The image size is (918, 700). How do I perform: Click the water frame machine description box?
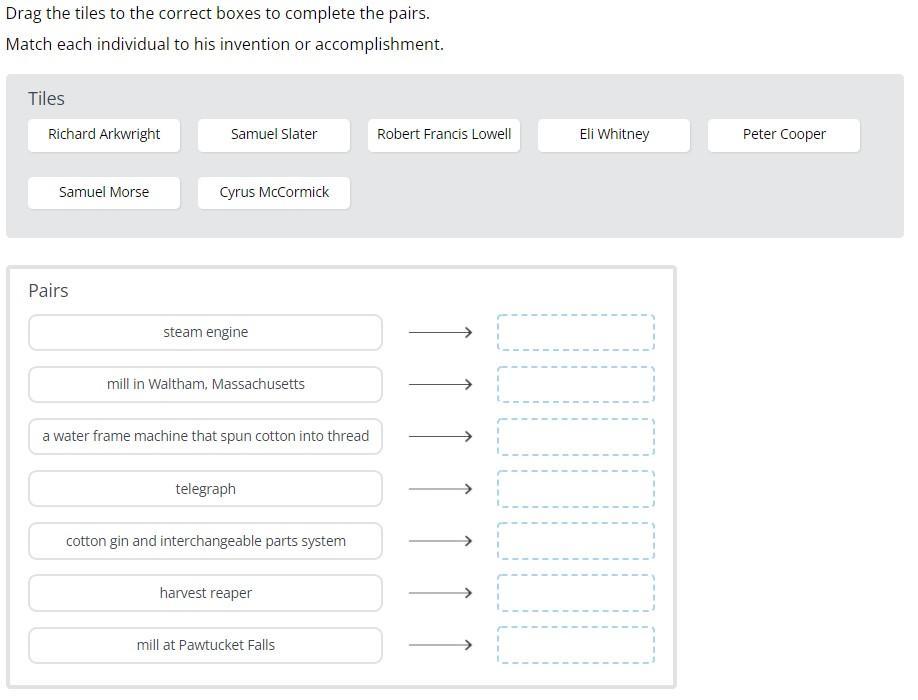tap(205, 436)
